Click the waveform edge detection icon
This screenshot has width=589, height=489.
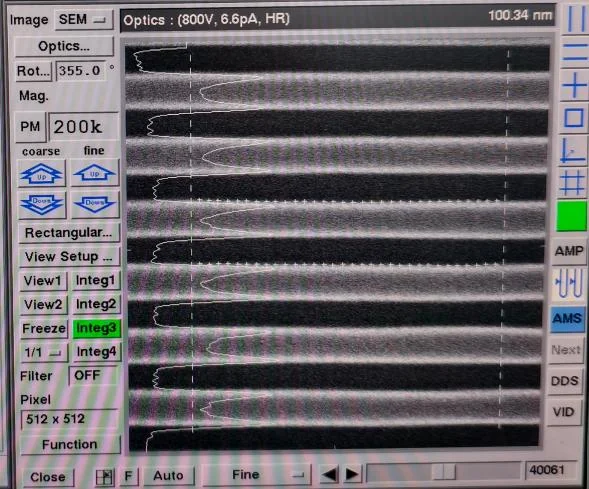(569, 284)
